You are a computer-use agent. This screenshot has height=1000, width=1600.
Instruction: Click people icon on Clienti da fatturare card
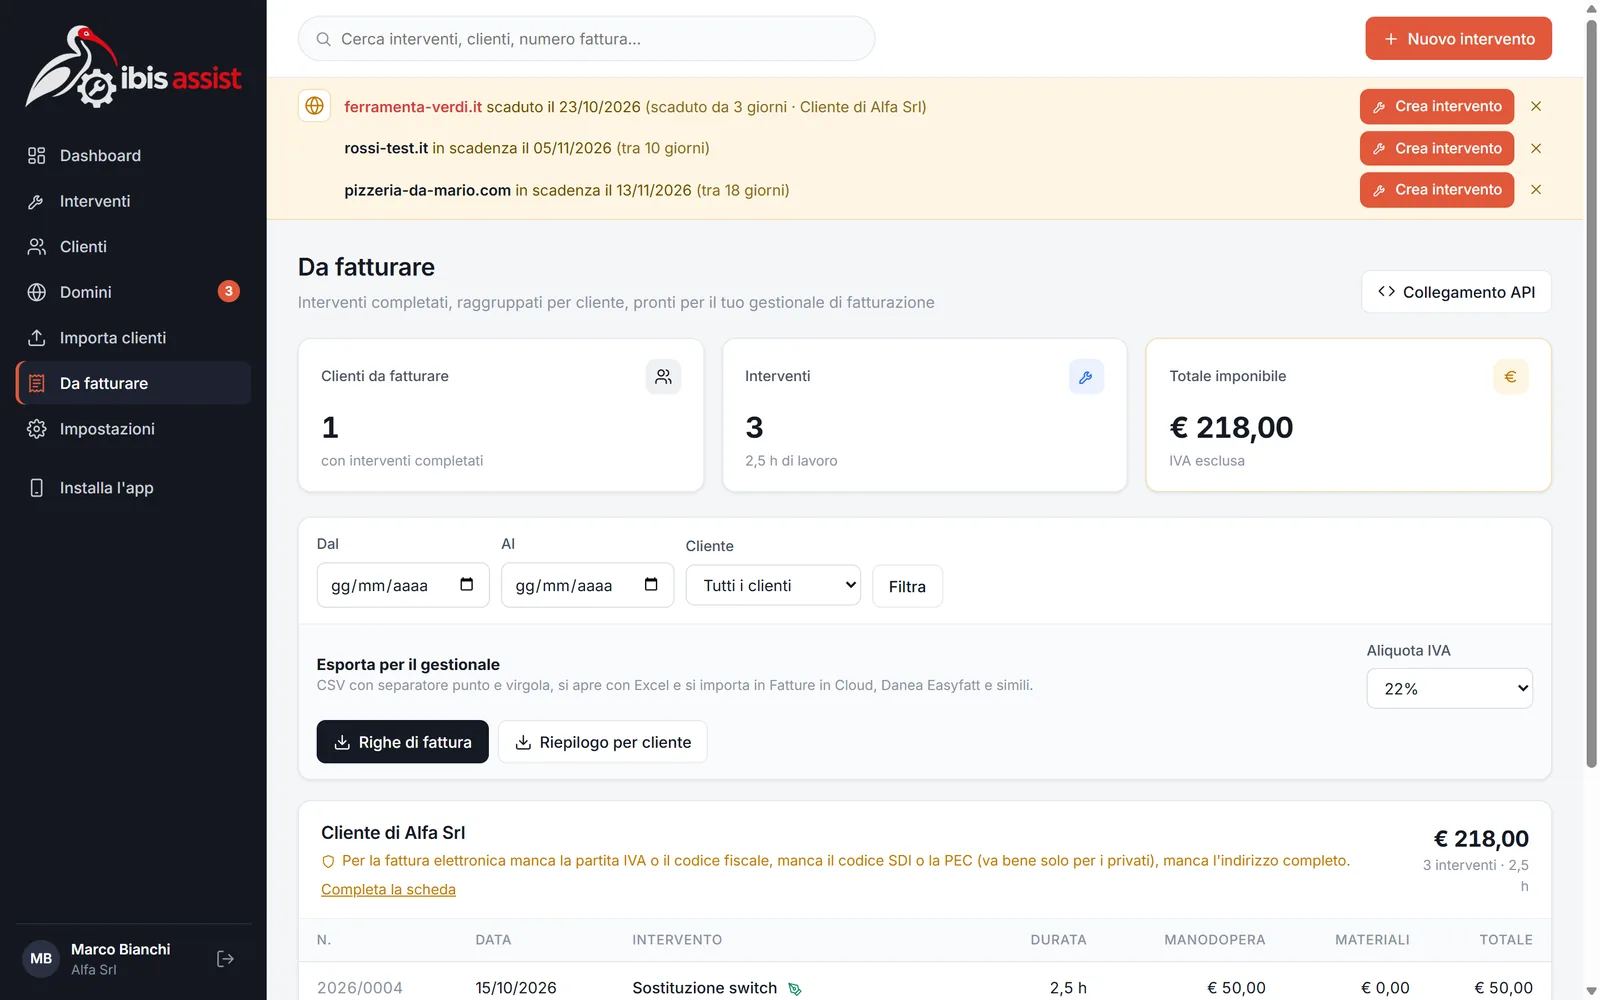663,377
